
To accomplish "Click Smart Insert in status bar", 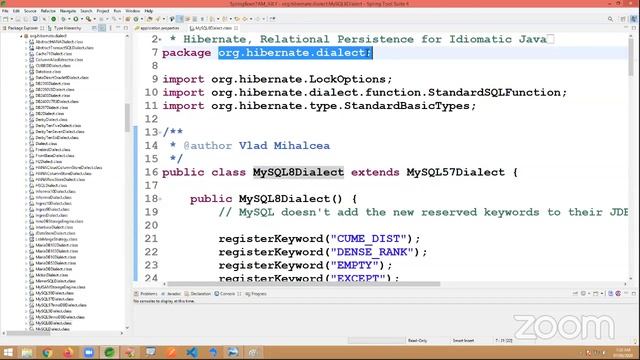I will pos(463,340).
